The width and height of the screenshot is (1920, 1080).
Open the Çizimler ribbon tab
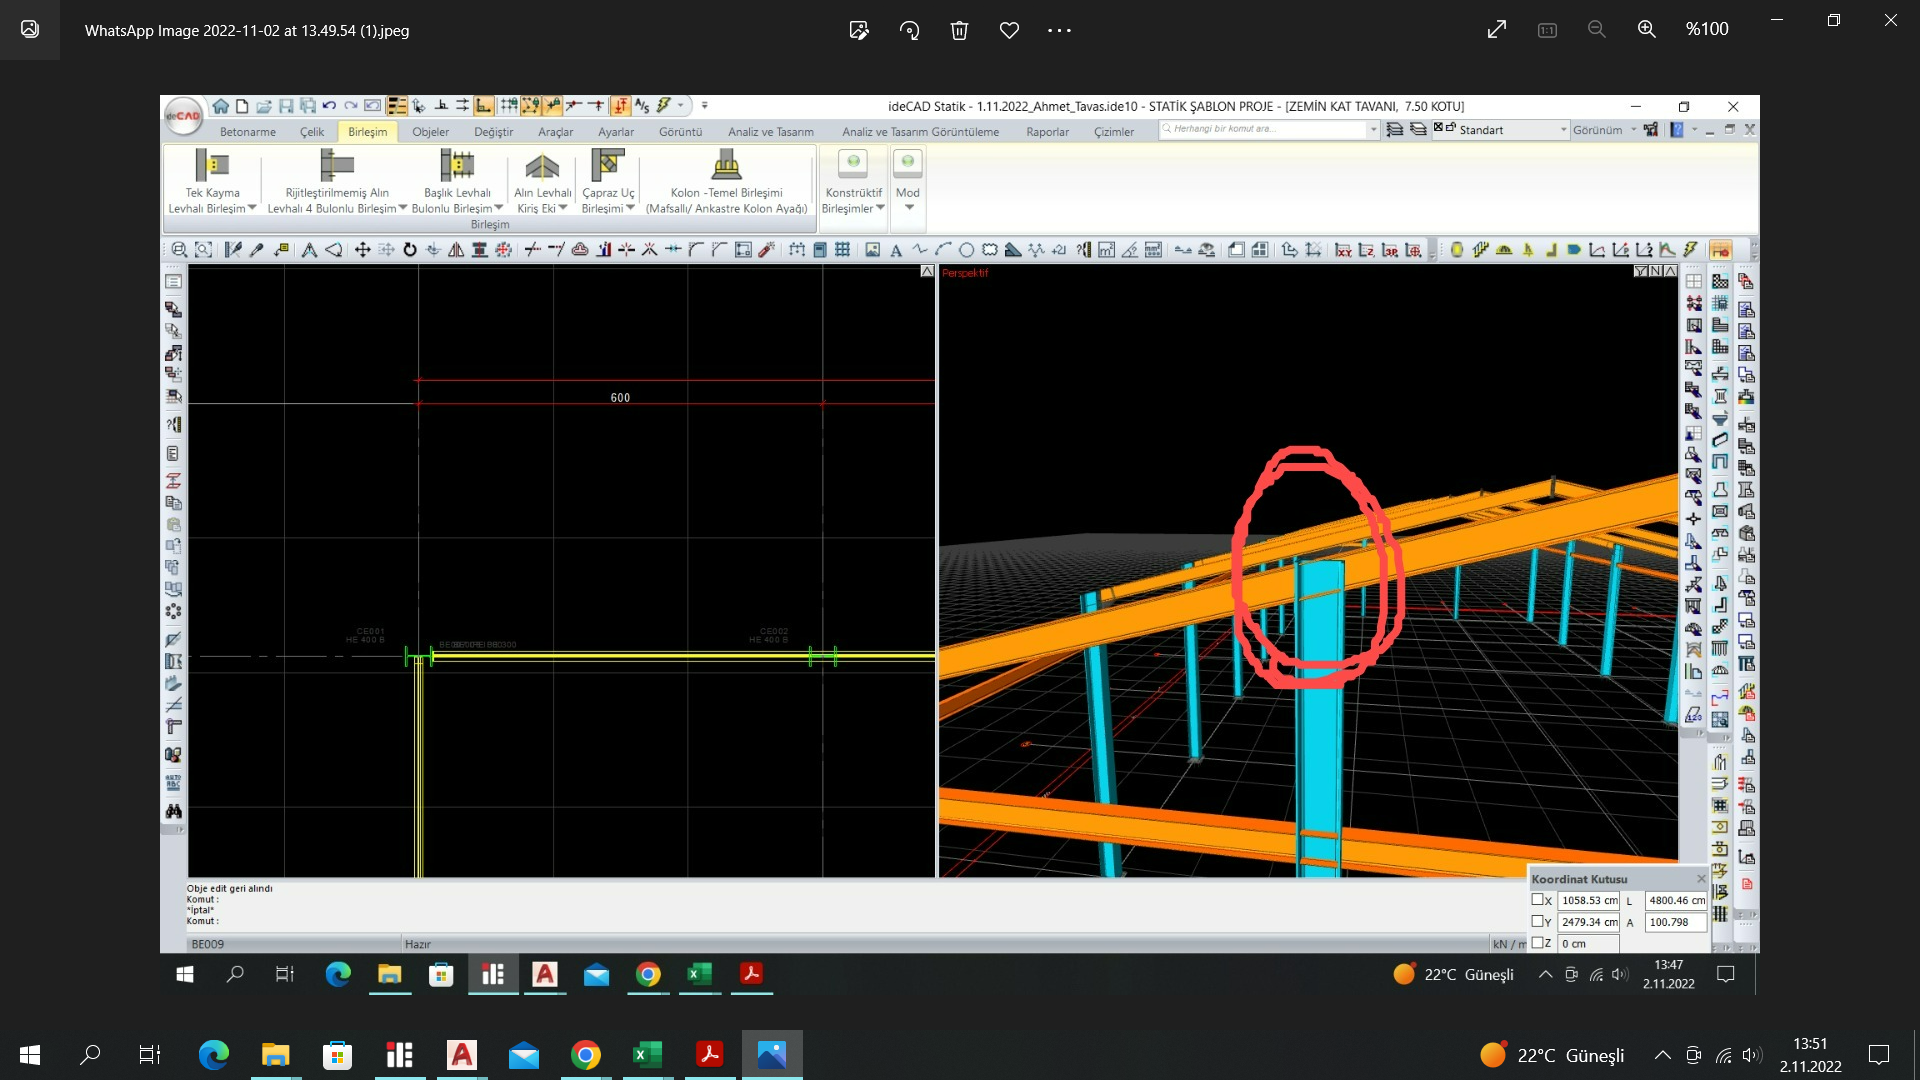(1114, 132)
